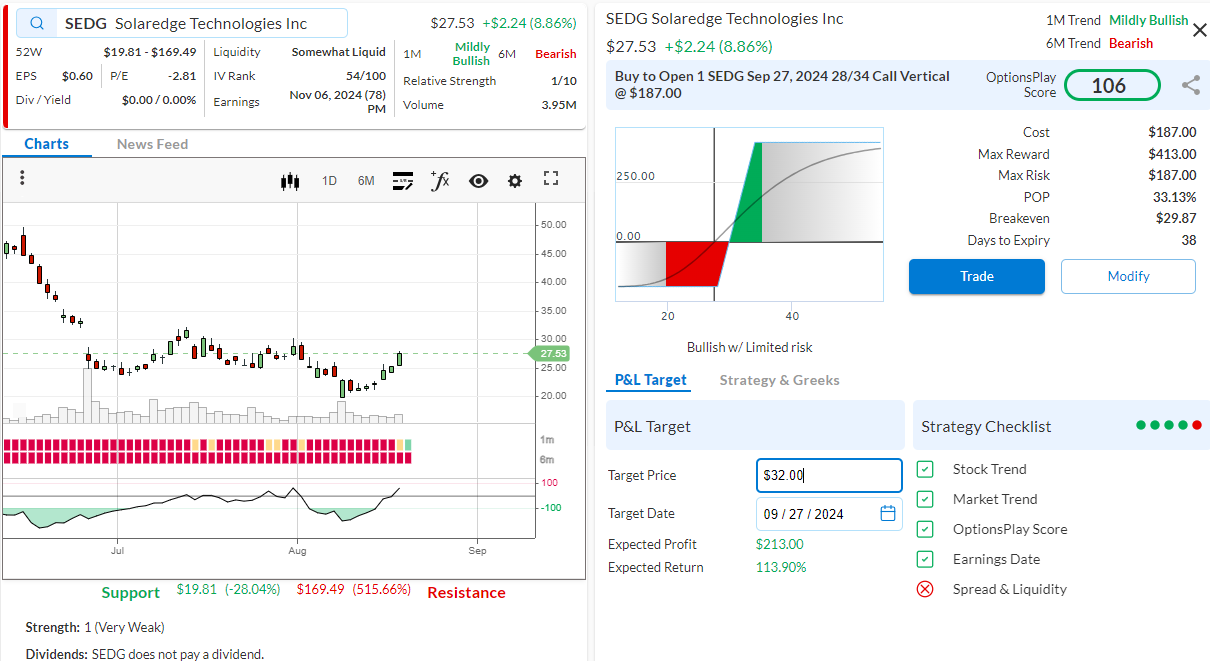Screen dimensions: 1210x661
Task: Toggle the Earnings Date checklist box
Action: [925, 559]
